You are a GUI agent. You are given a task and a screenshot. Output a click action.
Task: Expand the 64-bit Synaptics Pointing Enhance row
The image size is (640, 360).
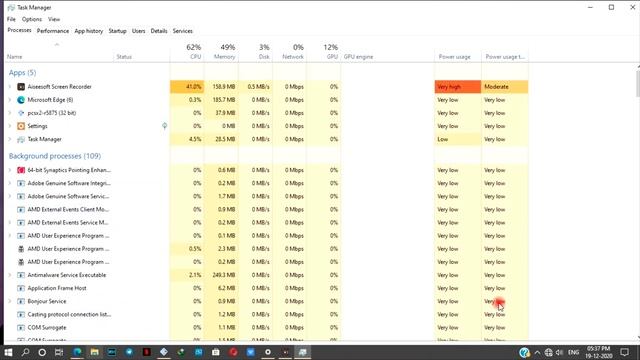(10, 170)
